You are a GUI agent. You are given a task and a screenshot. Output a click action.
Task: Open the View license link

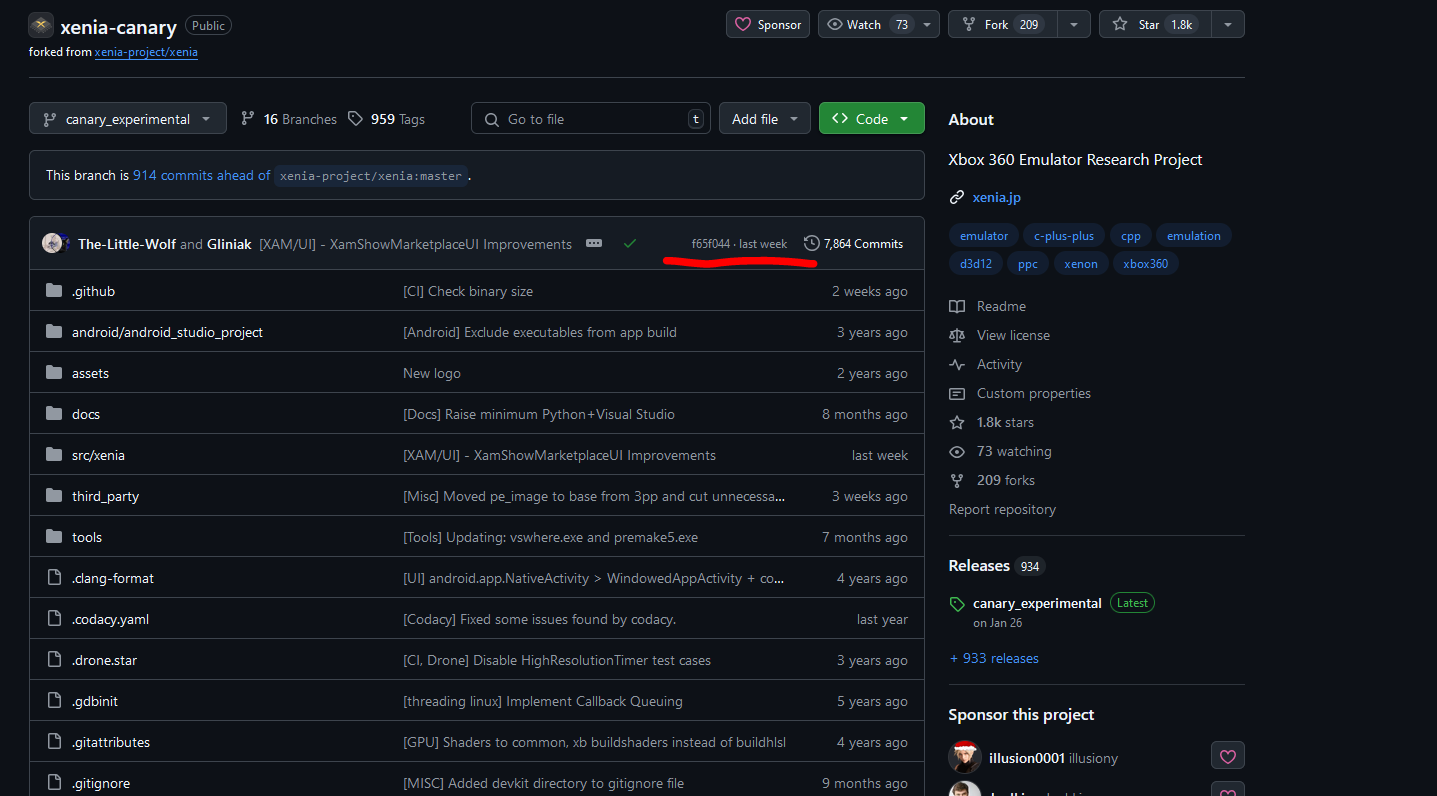[x=1013, y=335]
